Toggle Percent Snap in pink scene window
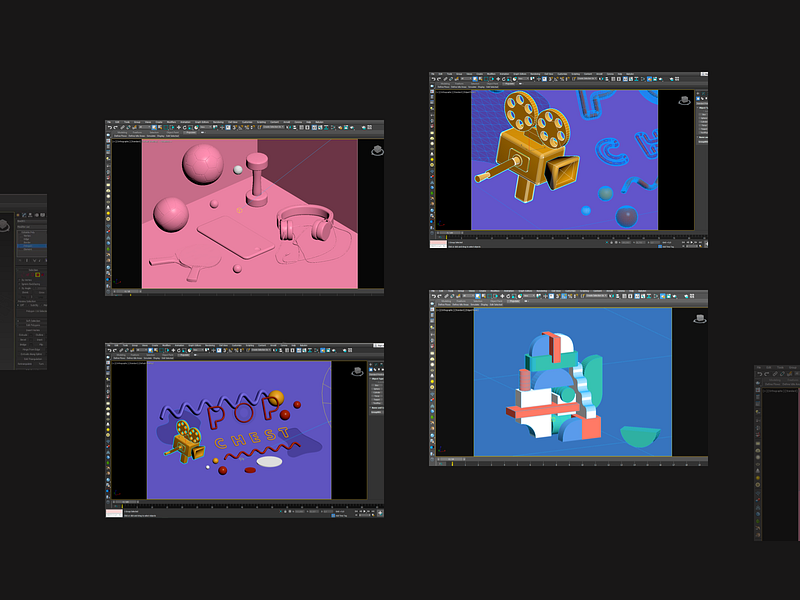This screenshot has height=600, width=800. 247,128
